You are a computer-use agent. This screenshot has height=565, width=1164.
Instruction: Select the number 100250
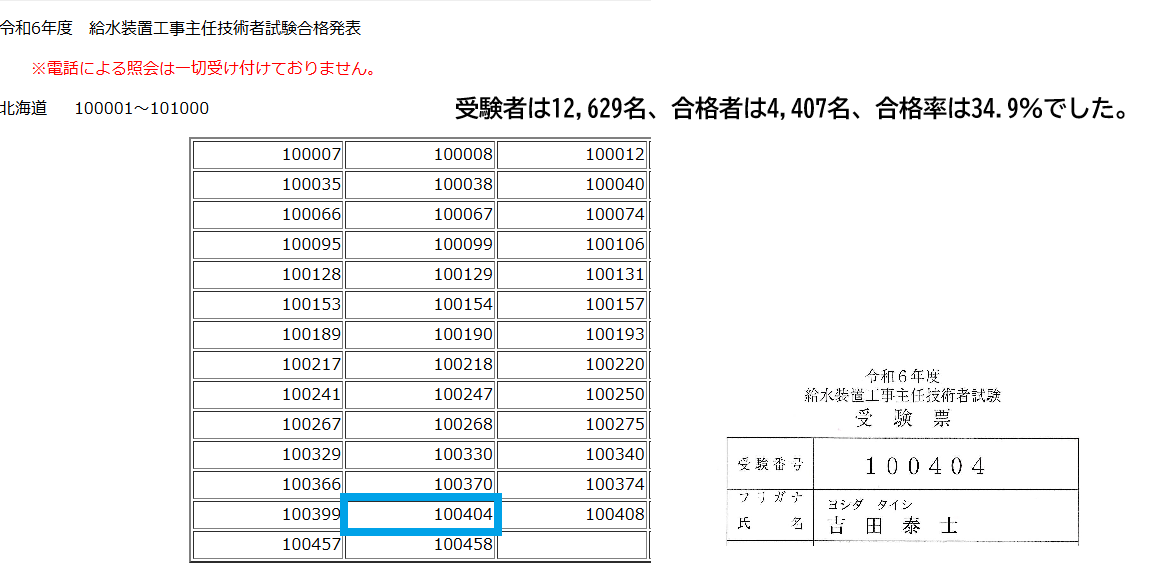pyautogui.click(x=615, y=394)
